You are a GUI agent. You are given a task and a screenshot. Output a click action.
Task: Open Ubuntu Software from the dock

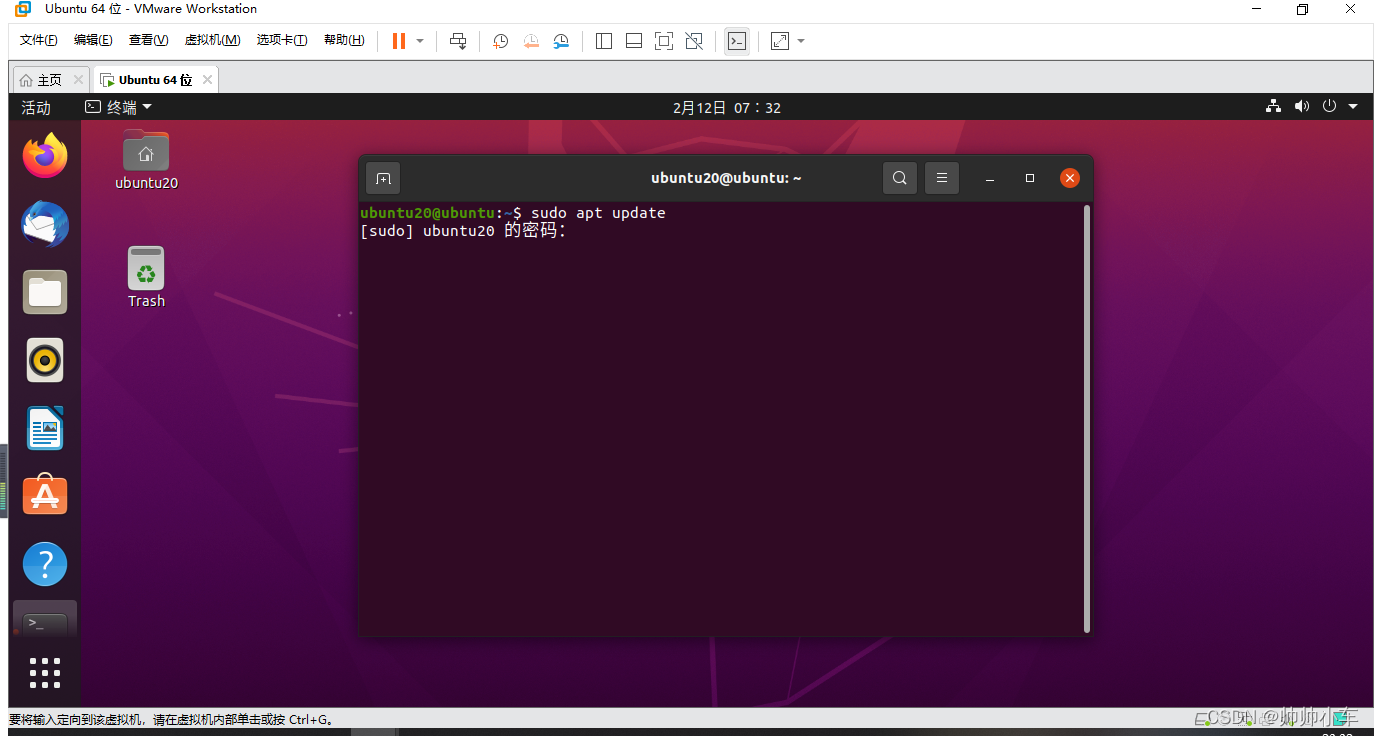coord(45,495)
